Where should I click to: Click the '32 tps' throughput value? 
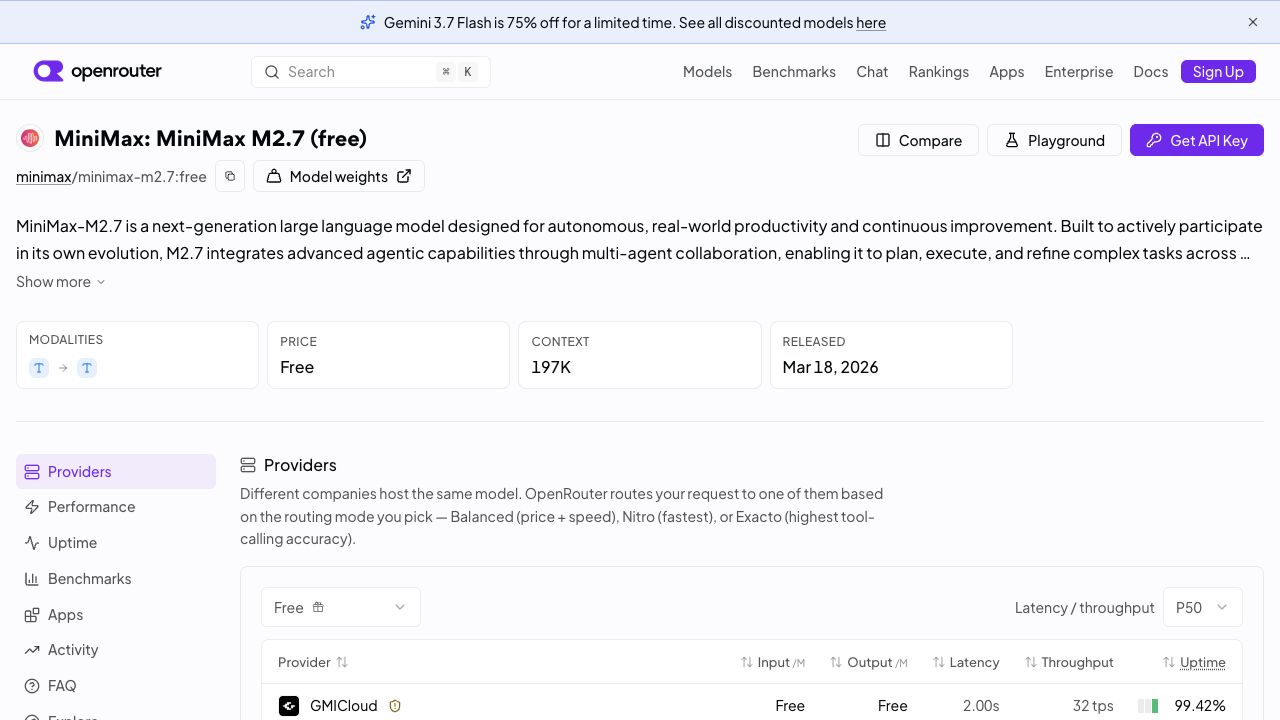(1093, 706)
